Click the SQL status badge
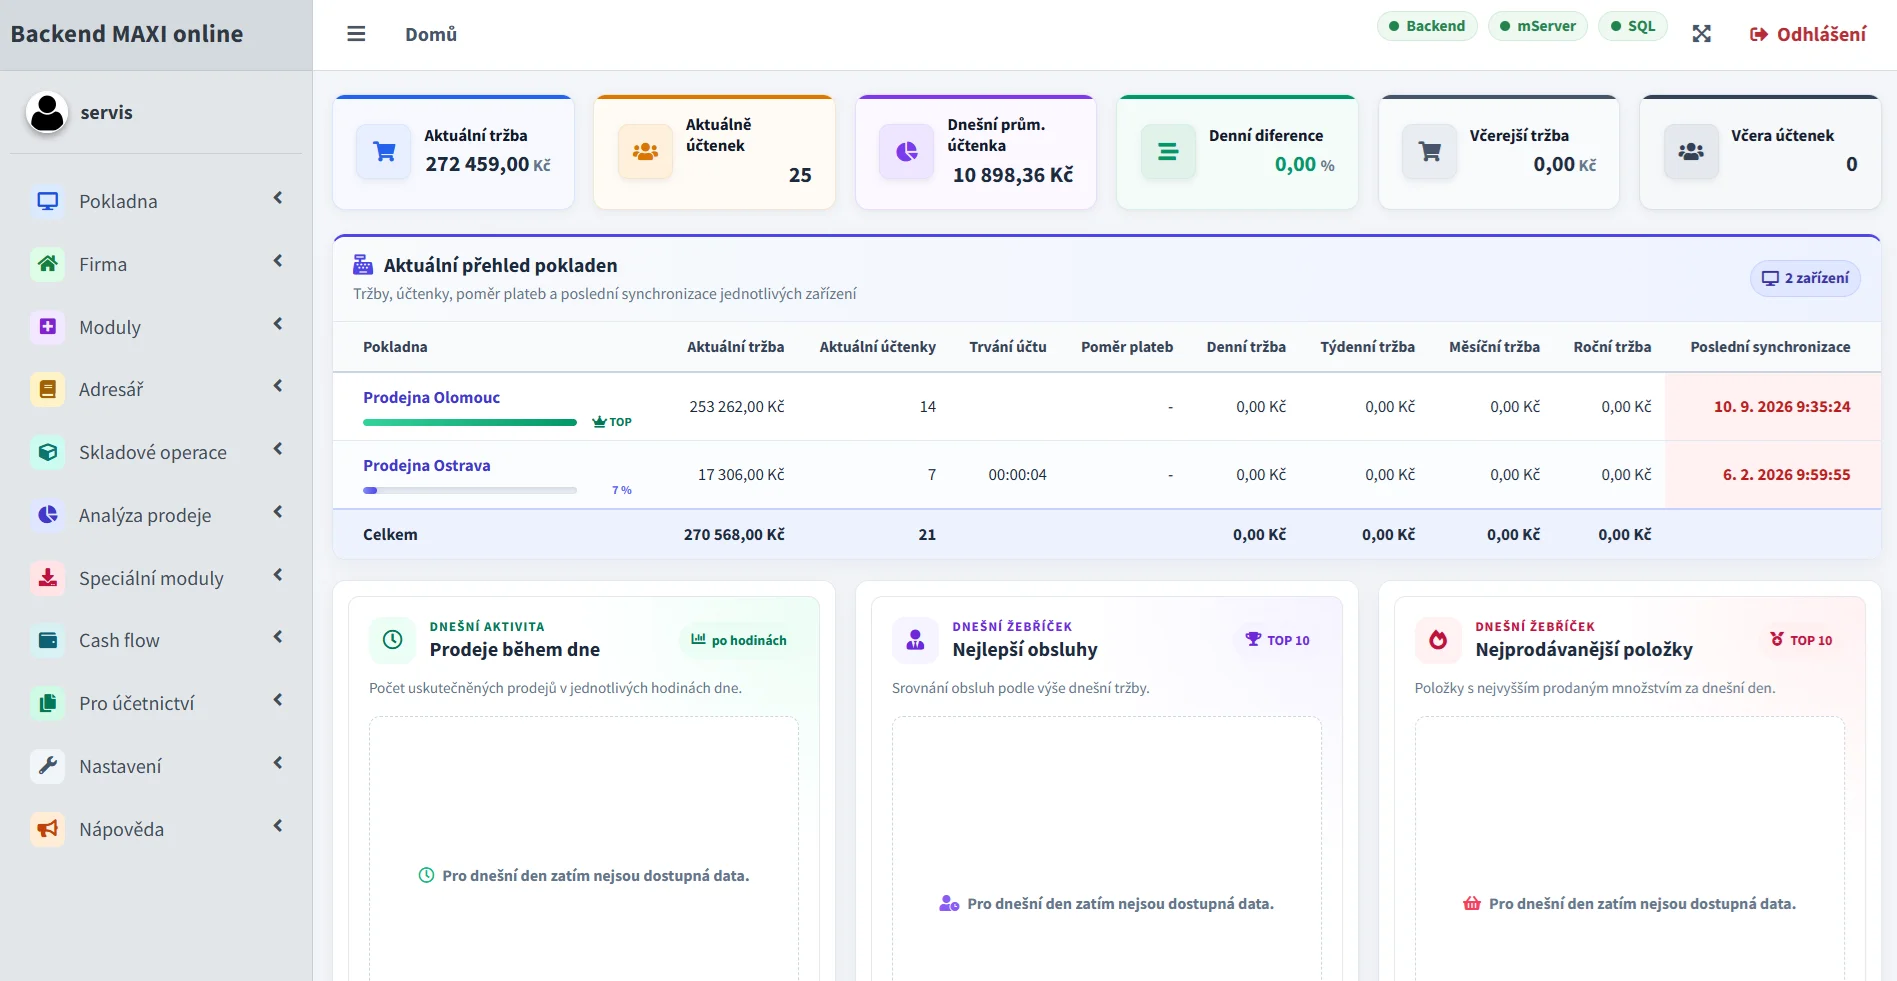 point(1633,26)
